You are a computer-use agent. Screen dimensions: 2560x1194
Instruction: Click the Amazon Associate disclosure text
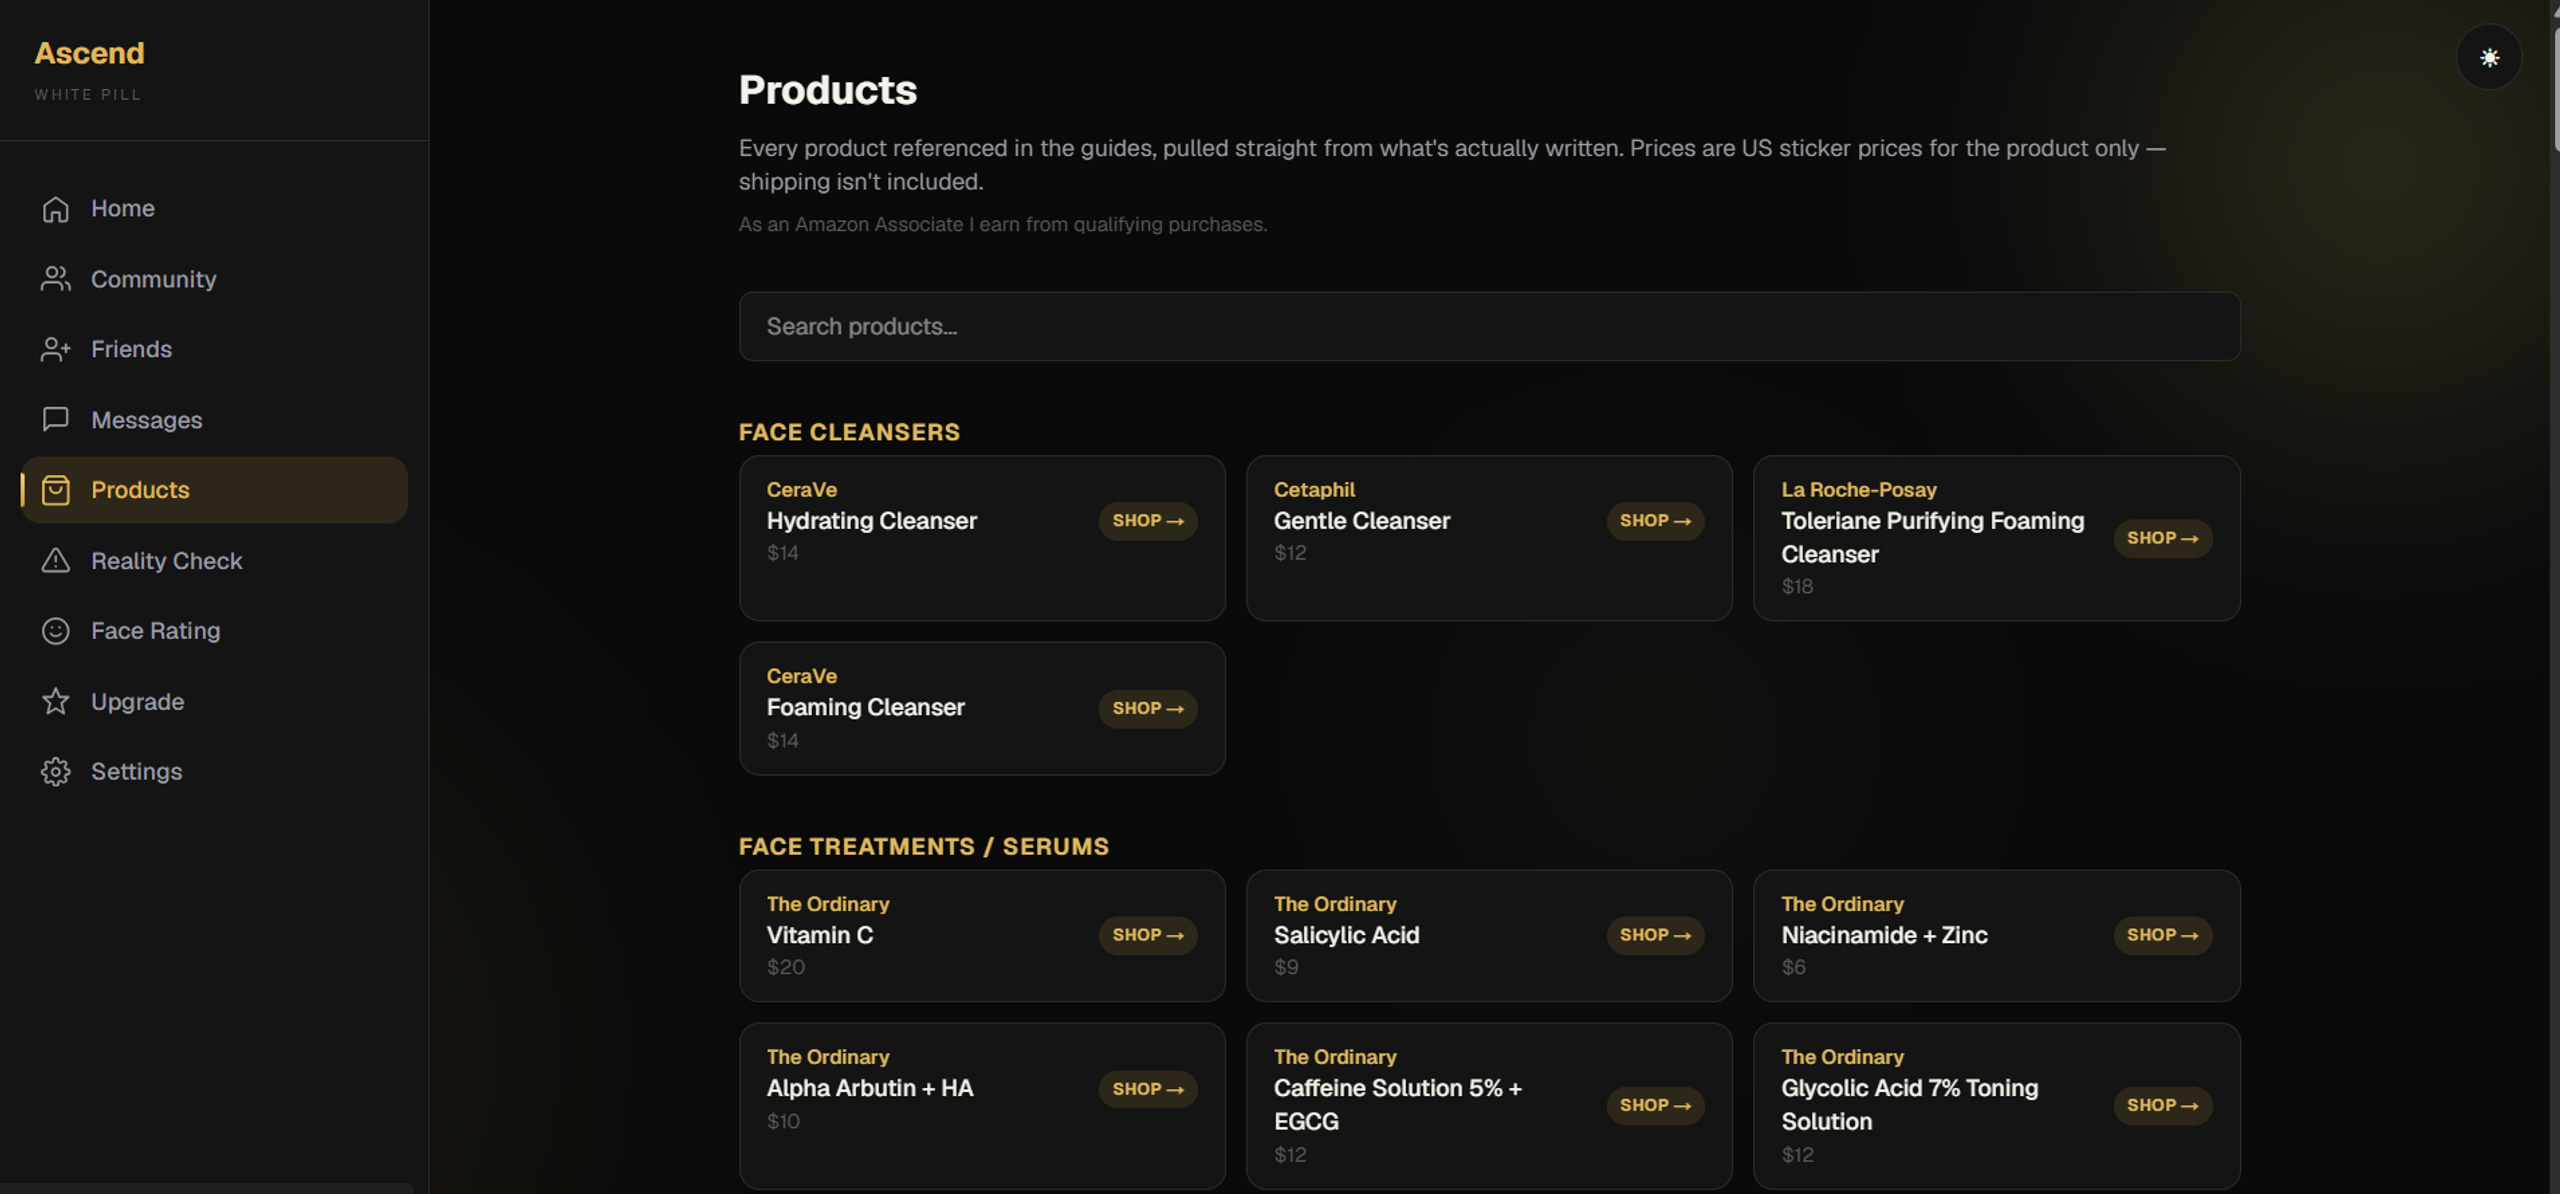(x=1003, y=224)
